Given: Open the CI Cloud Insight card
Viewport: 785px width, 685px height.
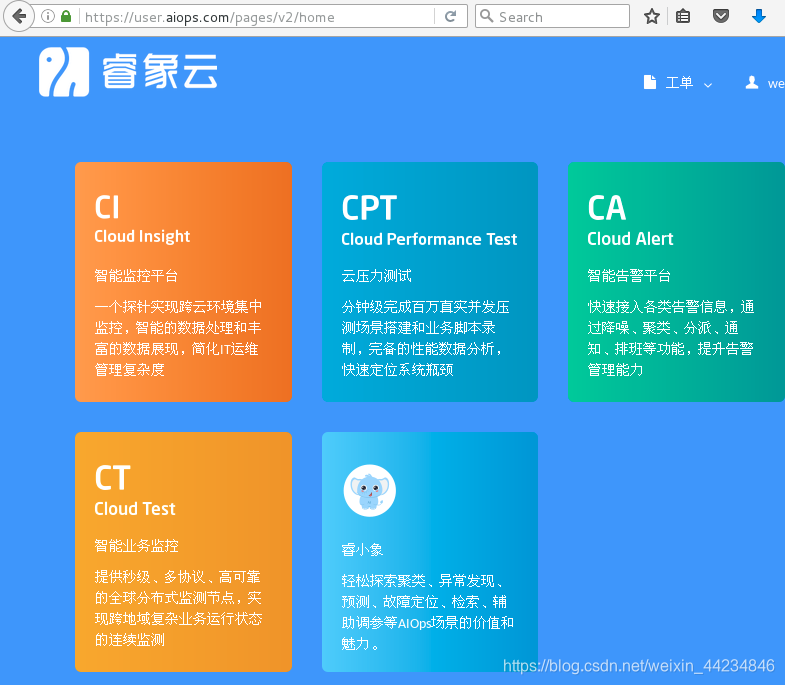Looking at the screenshot, I should 183,282.
